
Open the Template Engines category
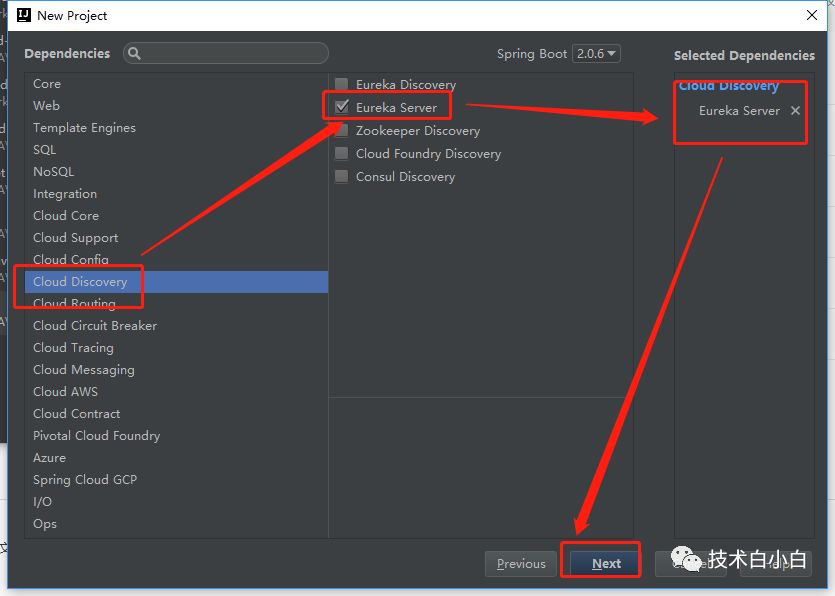[176, 128]
